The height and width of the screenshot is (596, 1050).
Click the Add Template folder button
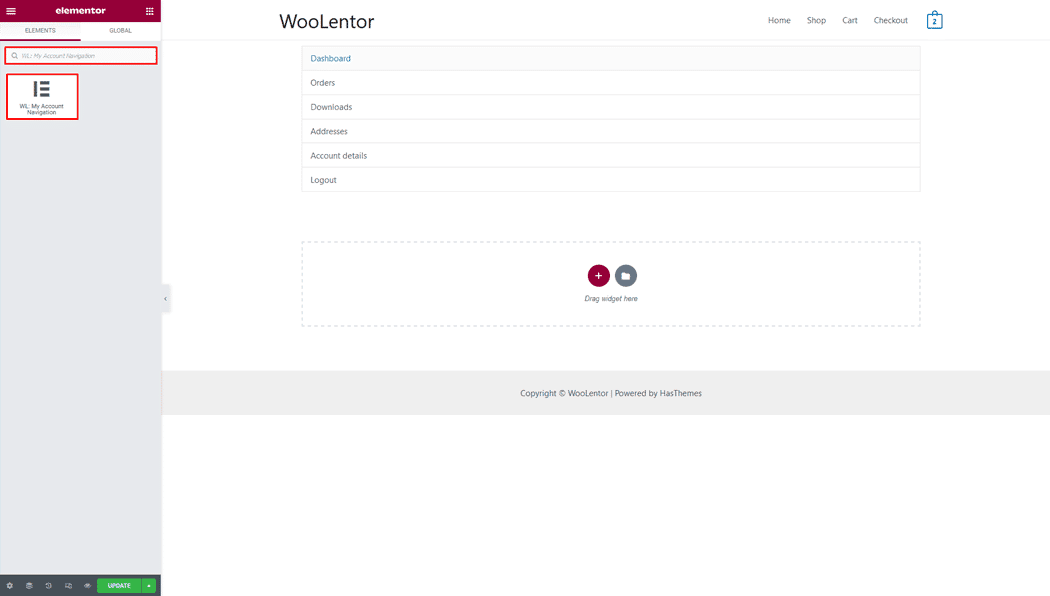tap(625, 276)
